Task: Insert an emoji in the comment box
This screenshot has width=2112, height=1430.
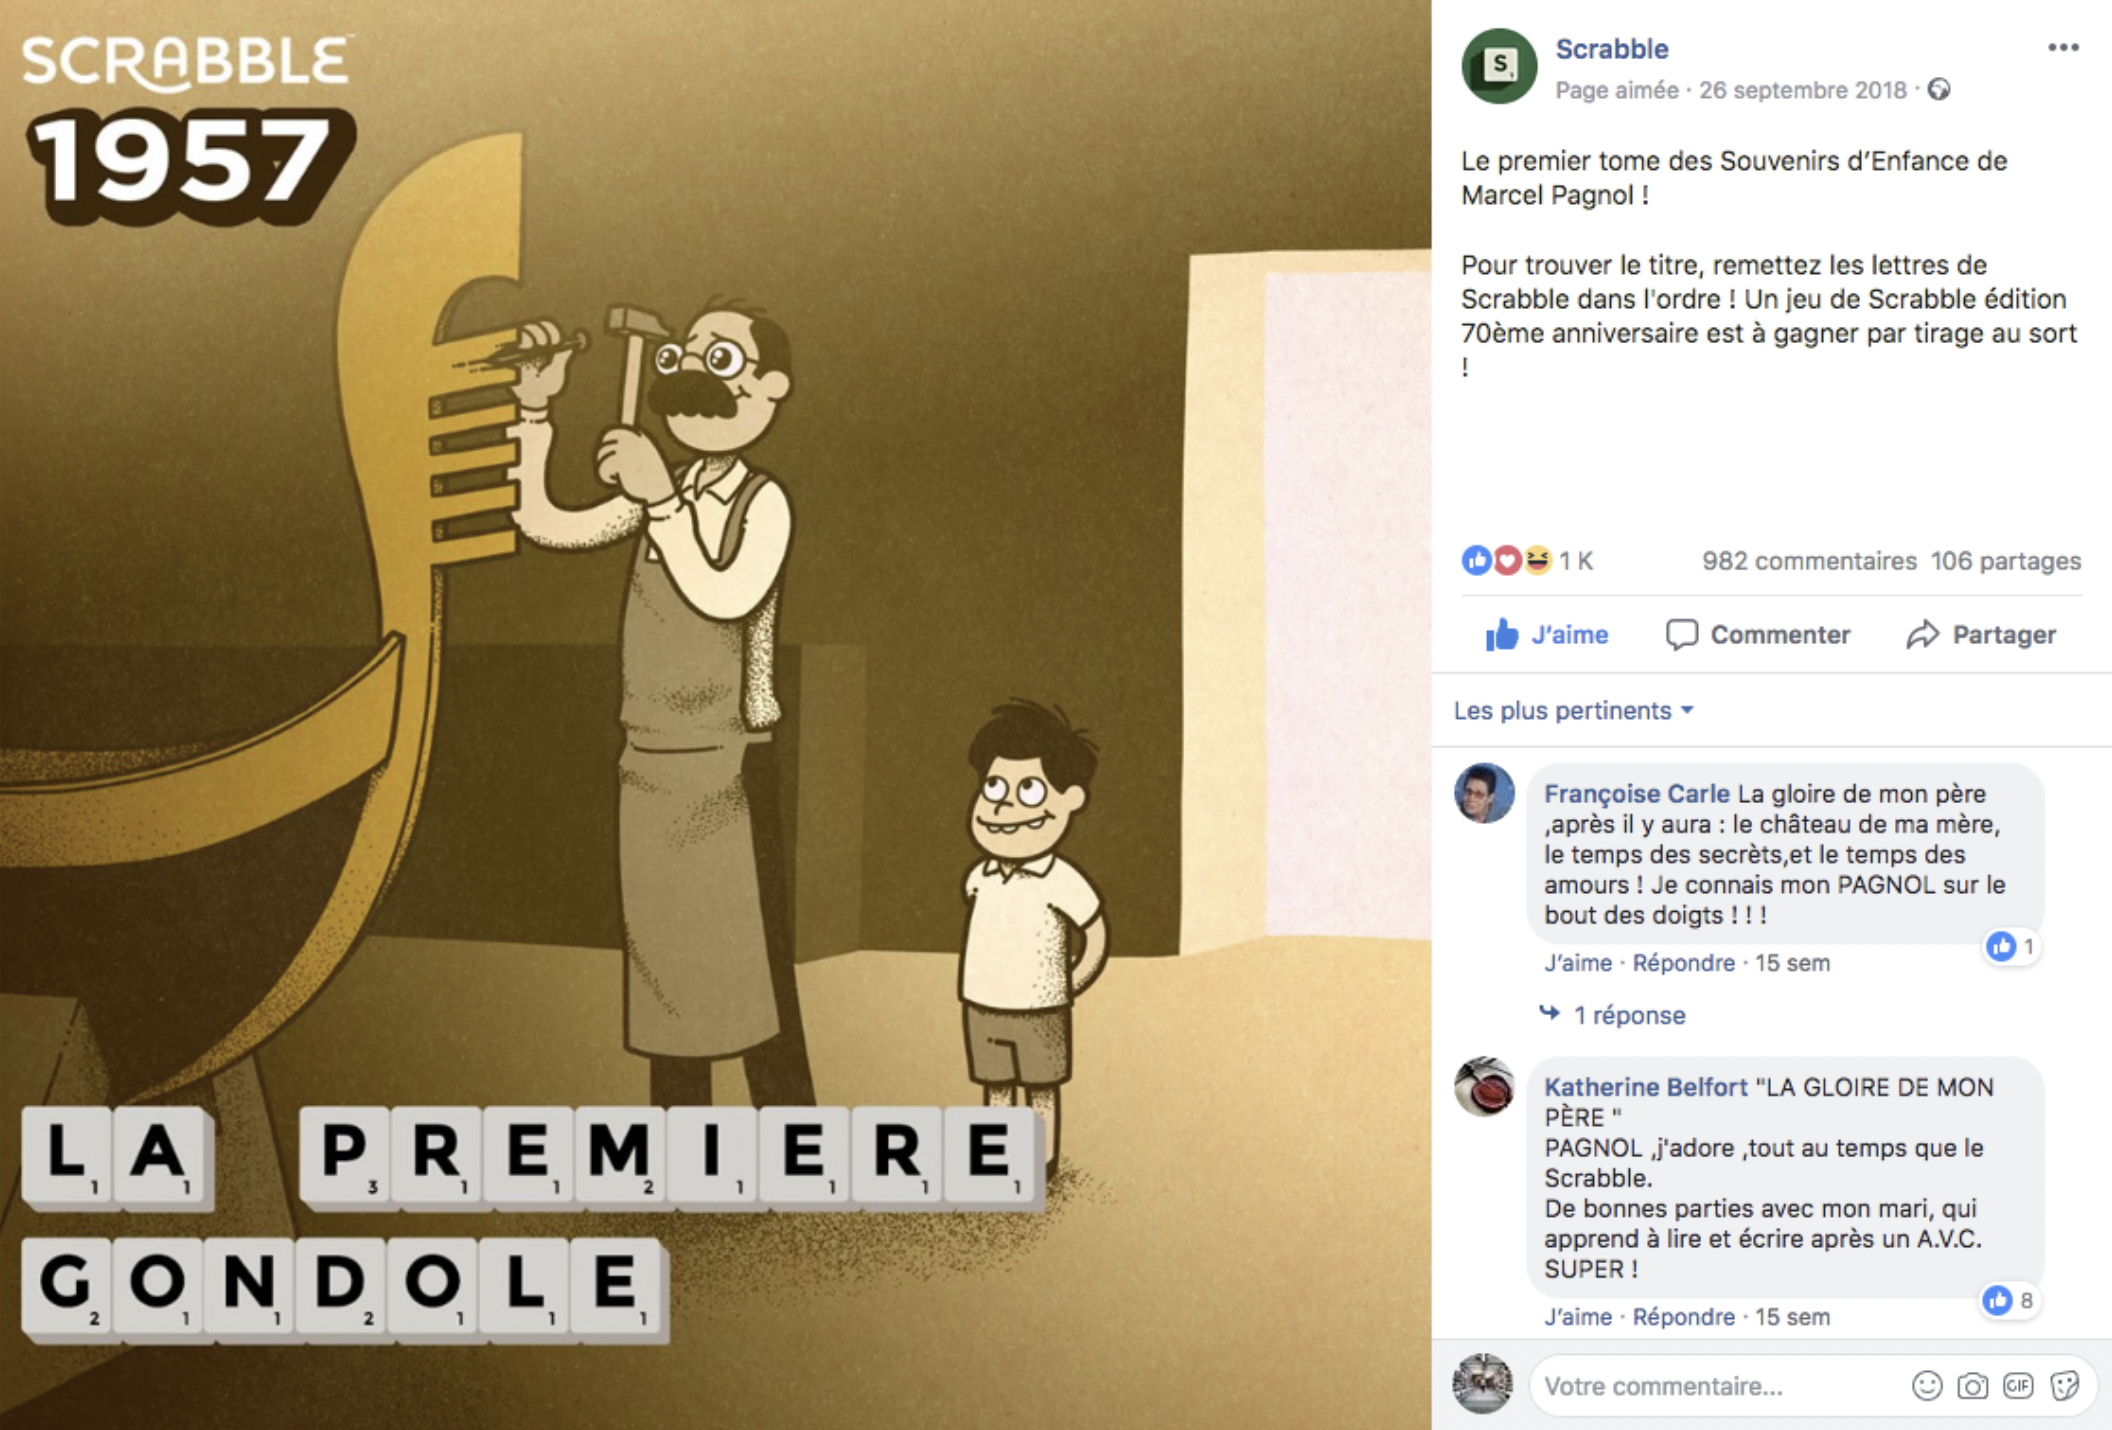Action: click(x=1926, y=1386)
